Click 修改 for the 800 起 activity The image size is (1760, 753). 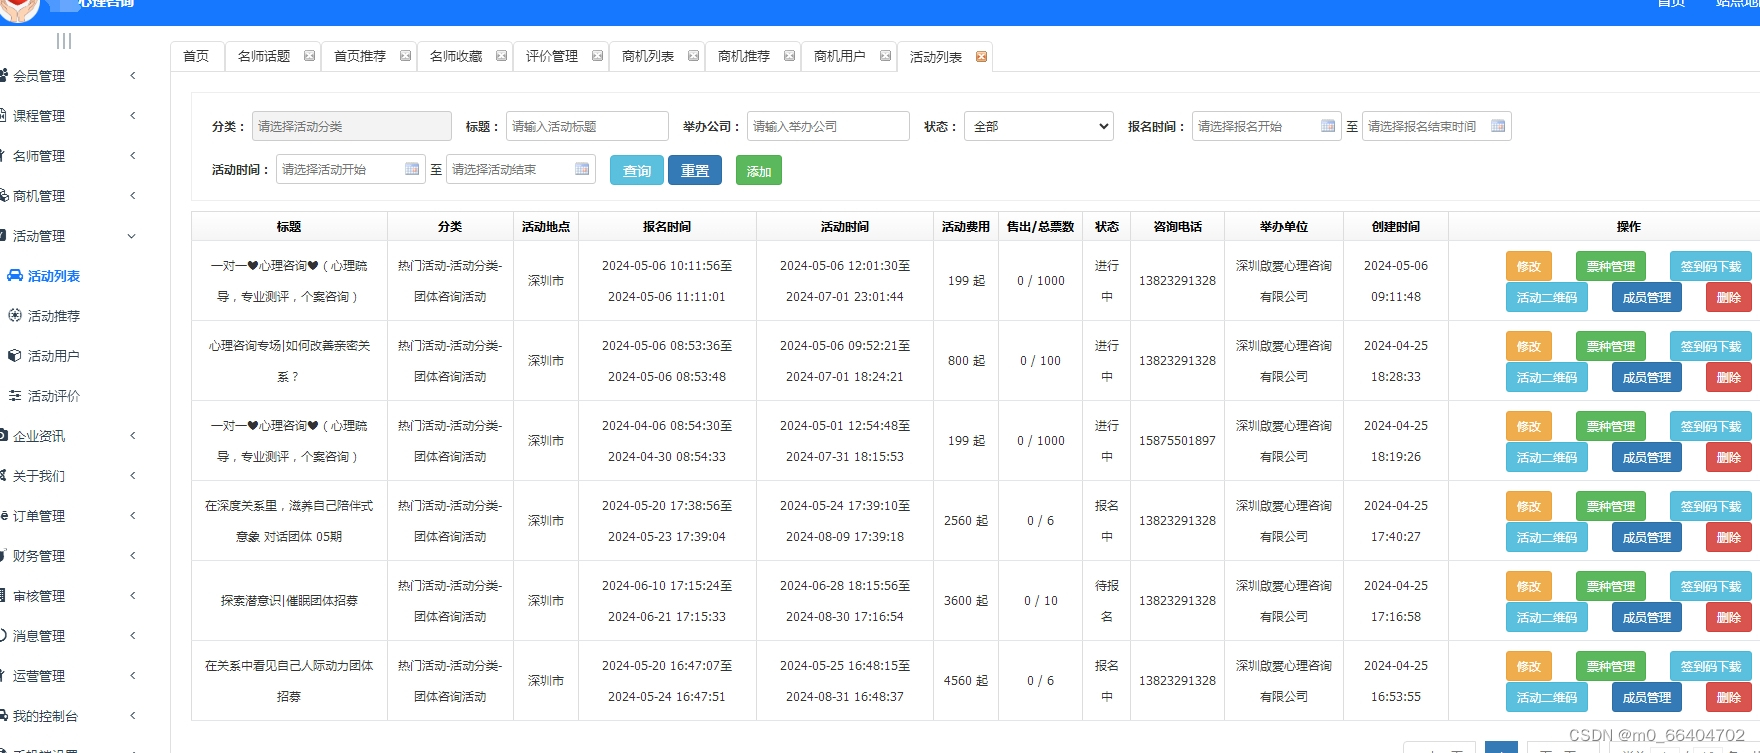pos(1529,346)
